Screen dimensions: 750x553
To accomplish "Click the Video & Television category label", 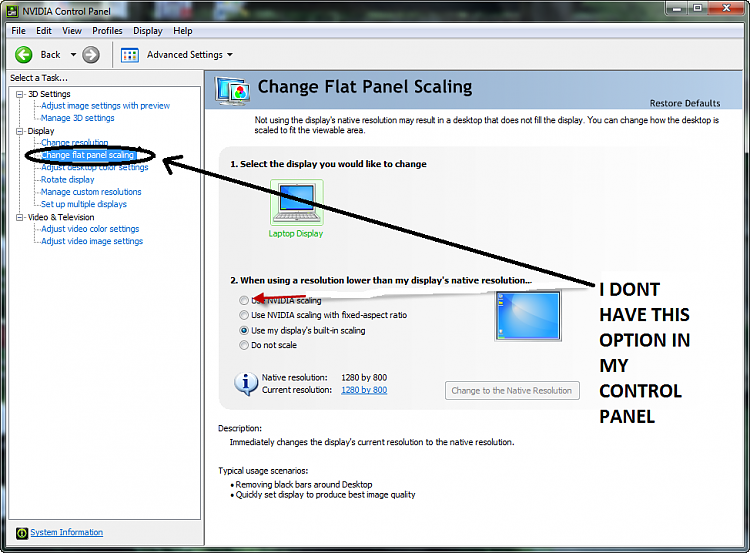I will [x=61, y=217].
